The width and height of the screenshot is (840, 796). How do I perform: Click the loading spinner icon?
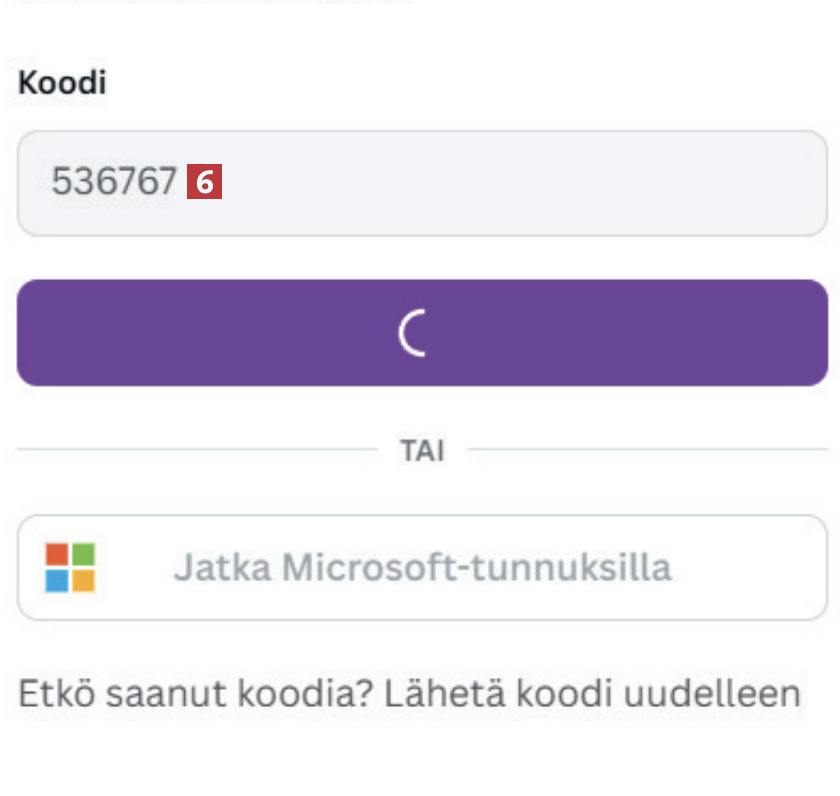pos(412,333)
